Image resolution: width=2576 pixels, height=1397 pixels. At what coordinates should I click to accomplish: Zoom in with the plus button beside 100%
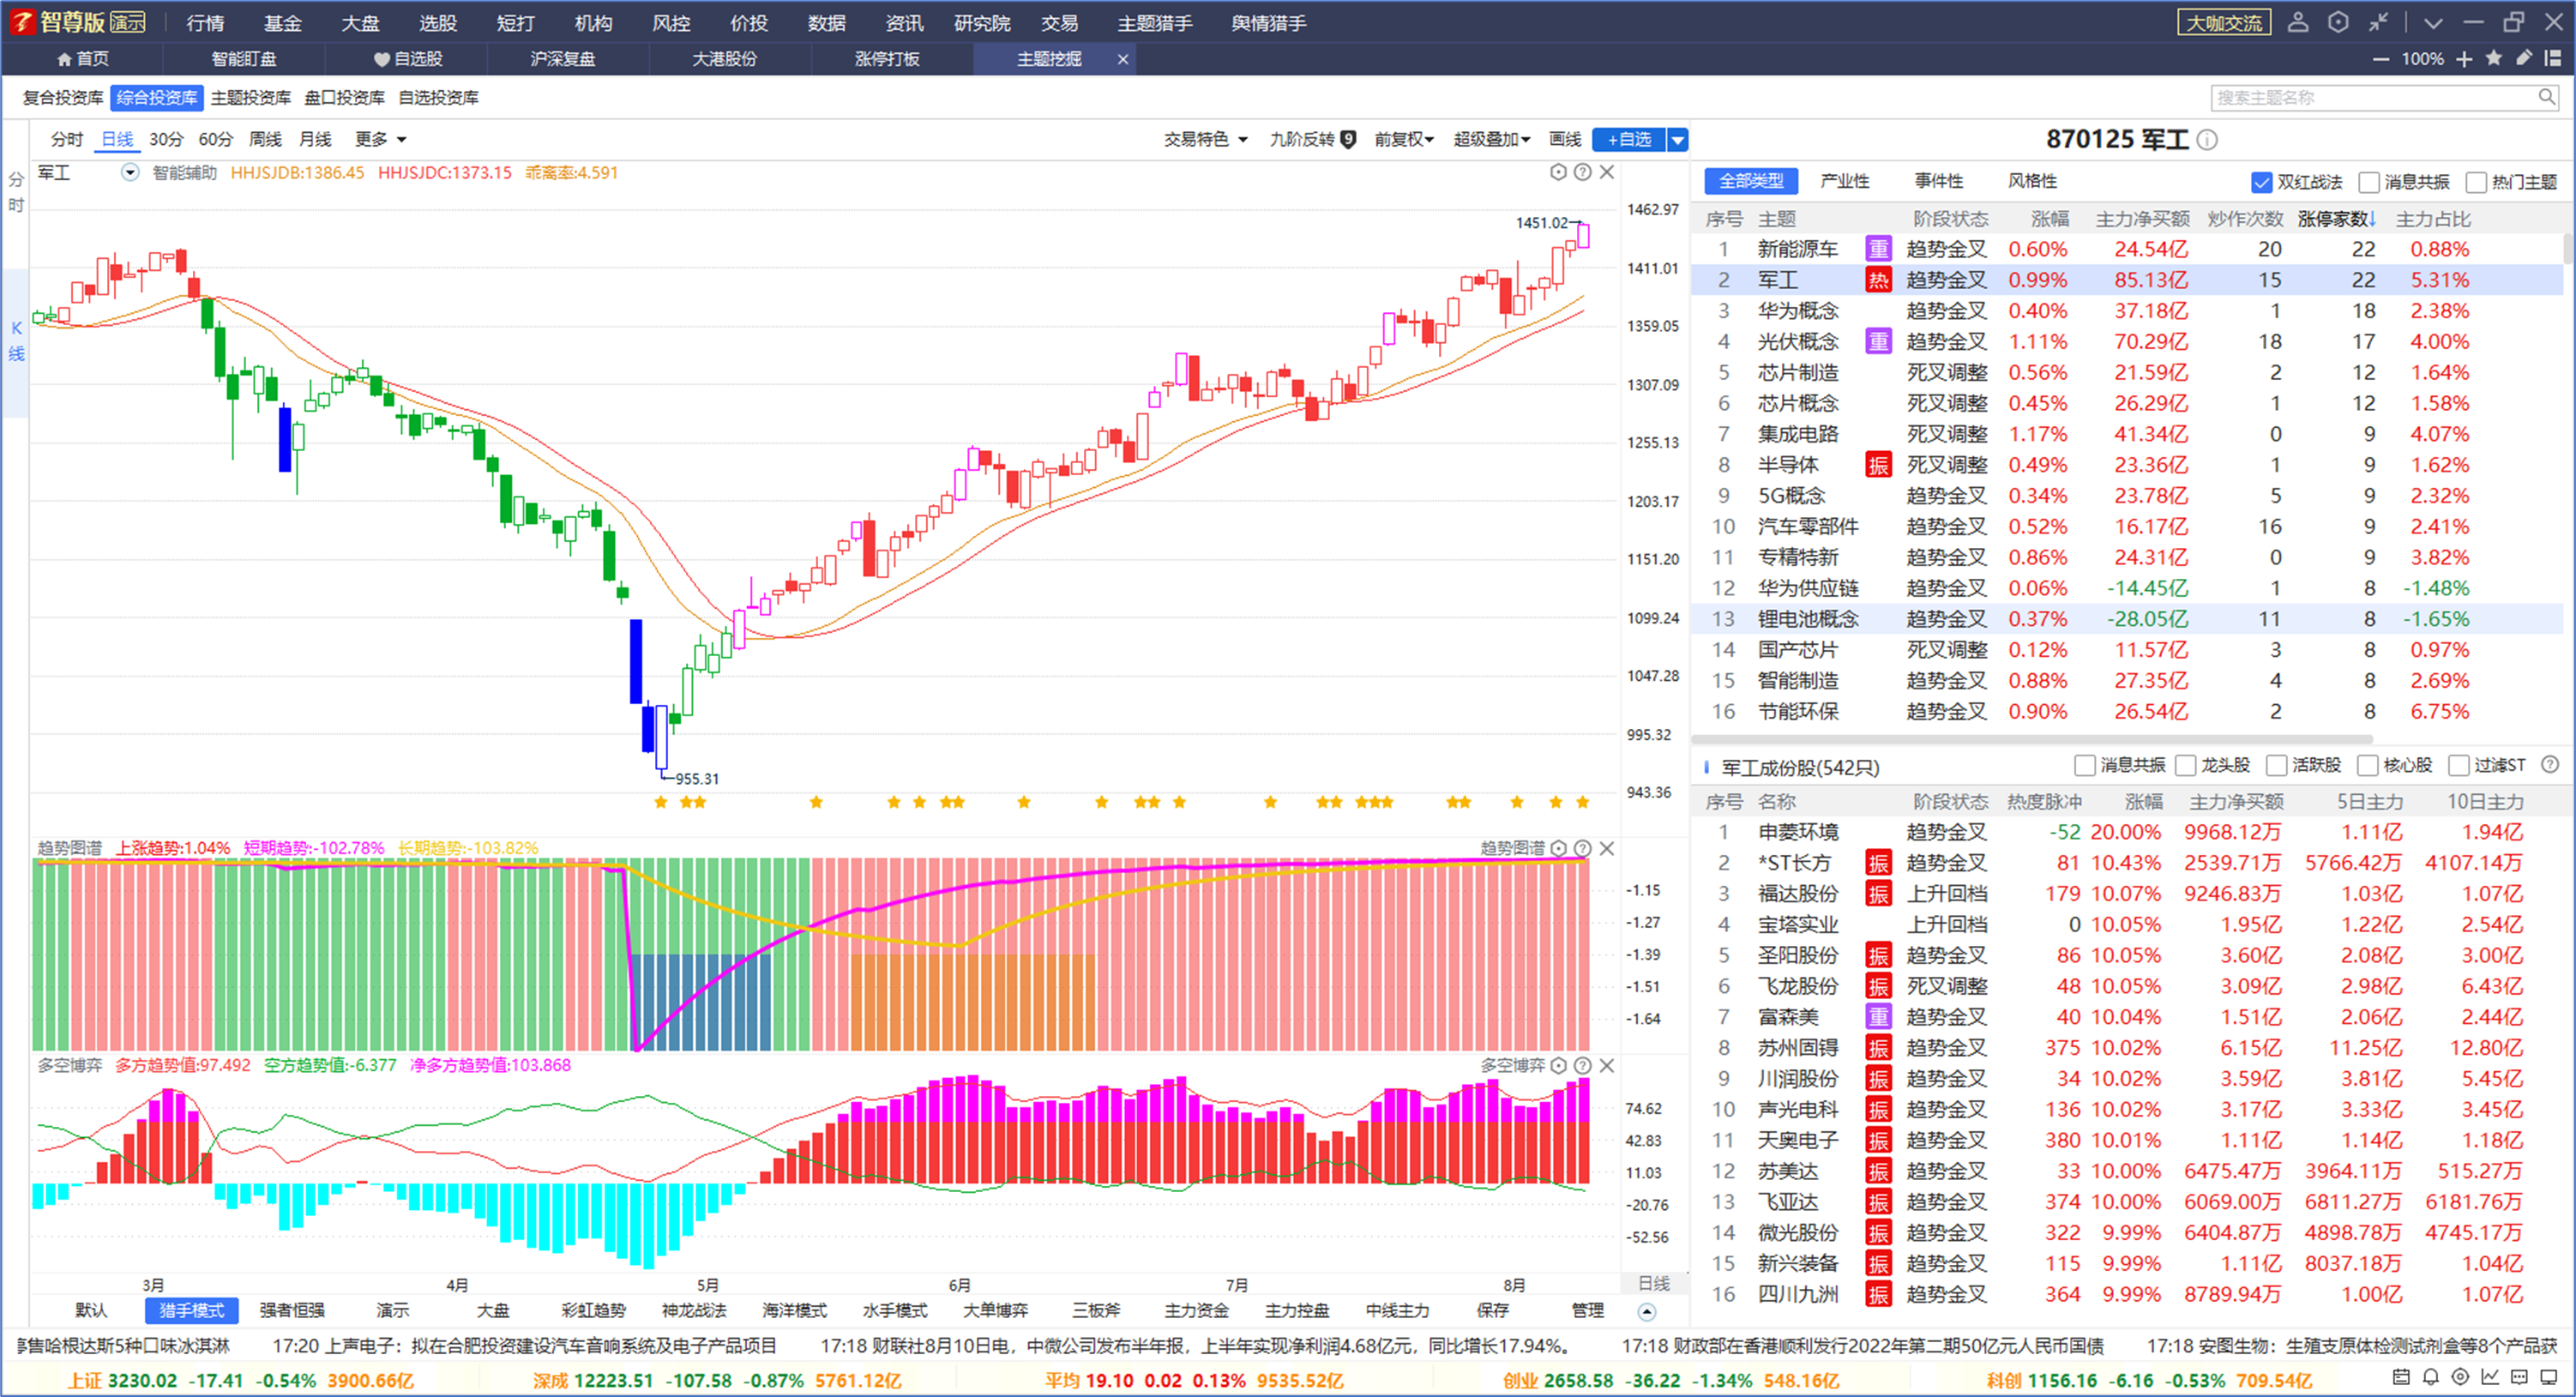point(2464,59)
